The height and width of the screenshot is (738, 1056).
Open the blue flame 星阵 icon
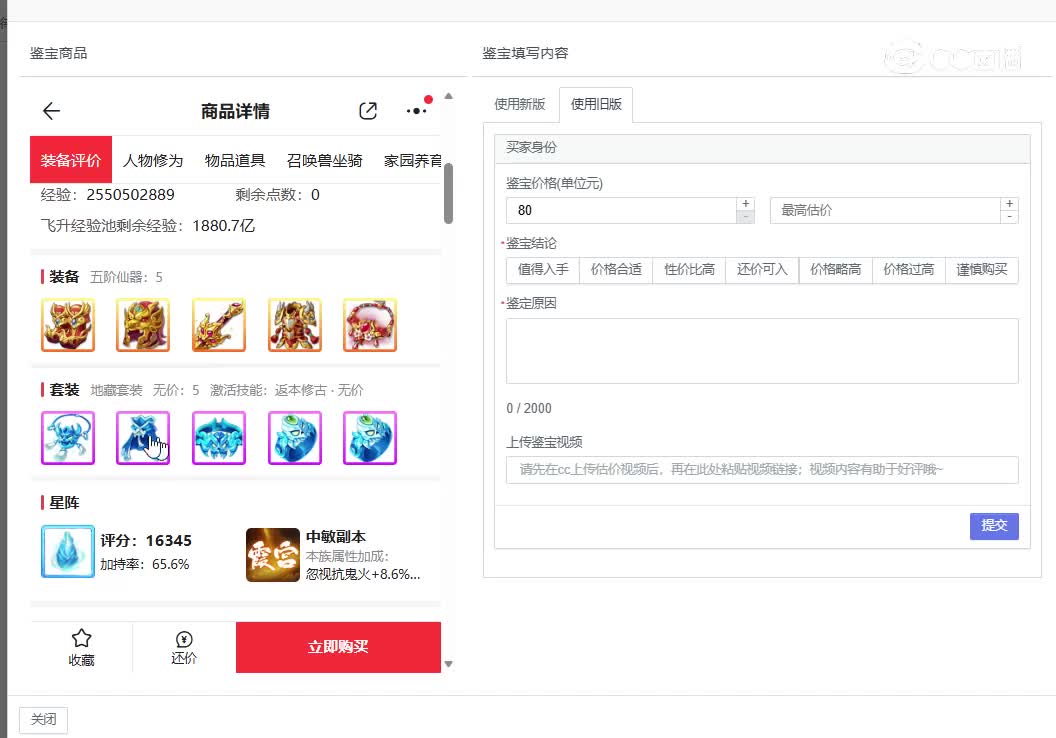(68, 551)
